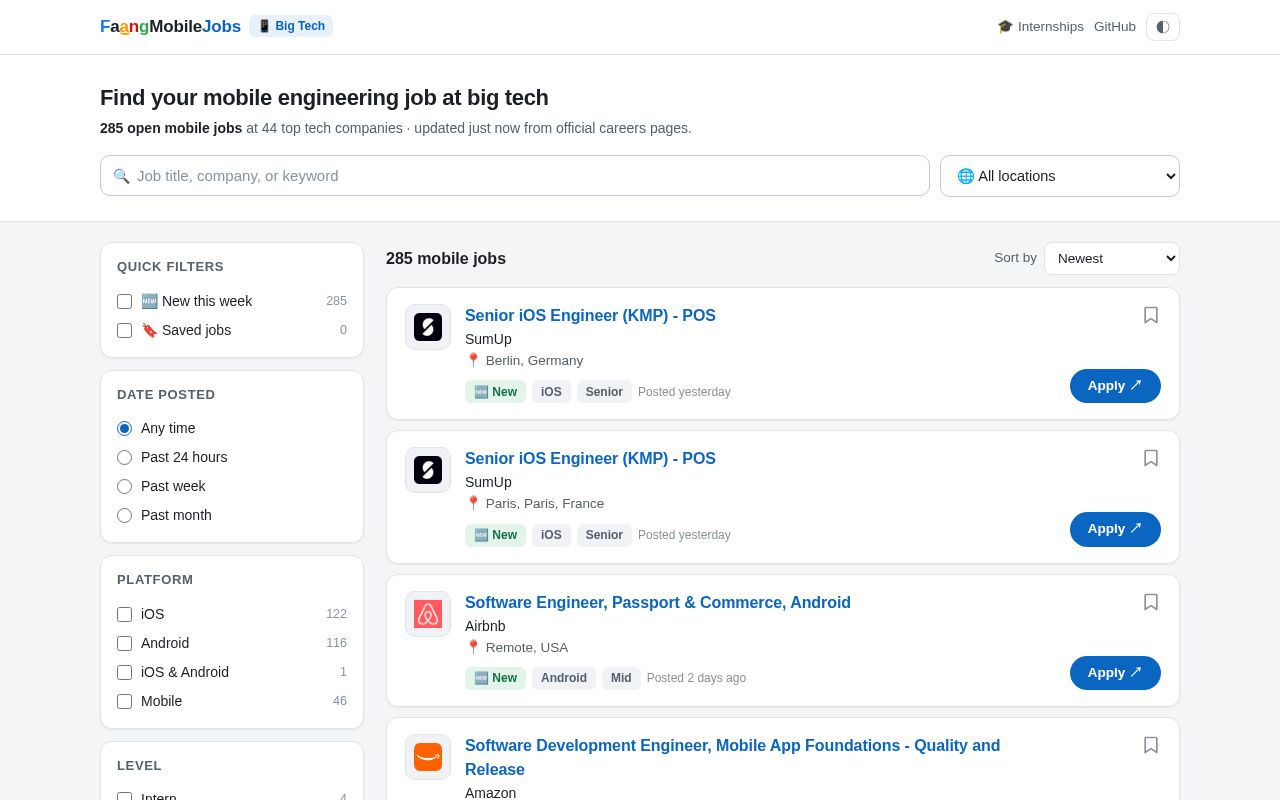Bookmark the Airbnb Passport & Commerce job
Viewport: 1280px width, 800px height.
click(x=1151, y=602)
